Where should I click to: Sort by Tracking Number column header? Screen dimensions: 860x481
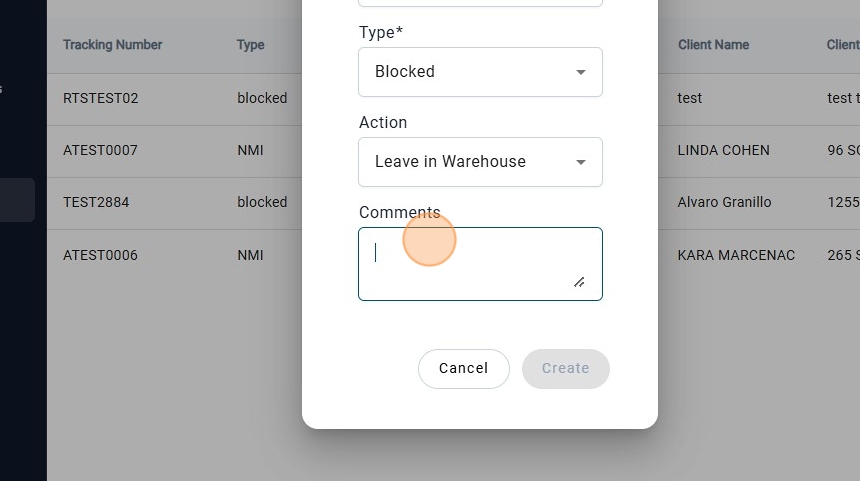[112, 45]
